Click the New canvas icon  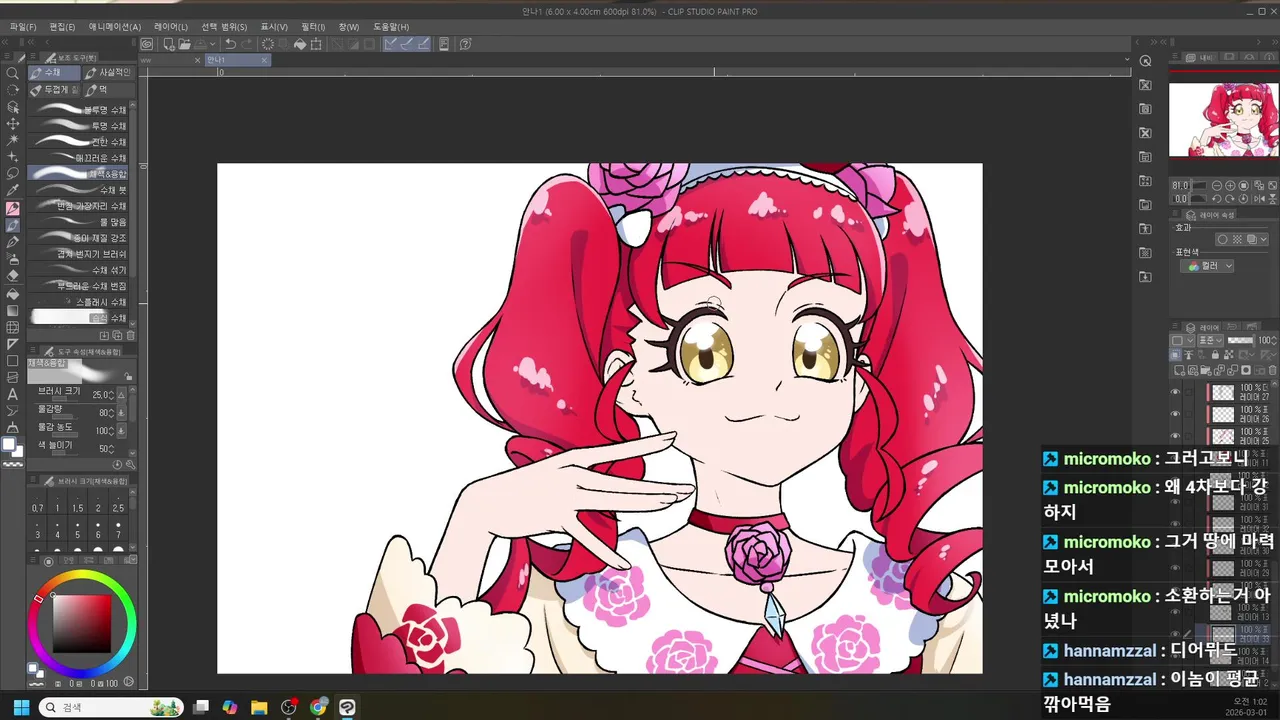tap(169, 44)
